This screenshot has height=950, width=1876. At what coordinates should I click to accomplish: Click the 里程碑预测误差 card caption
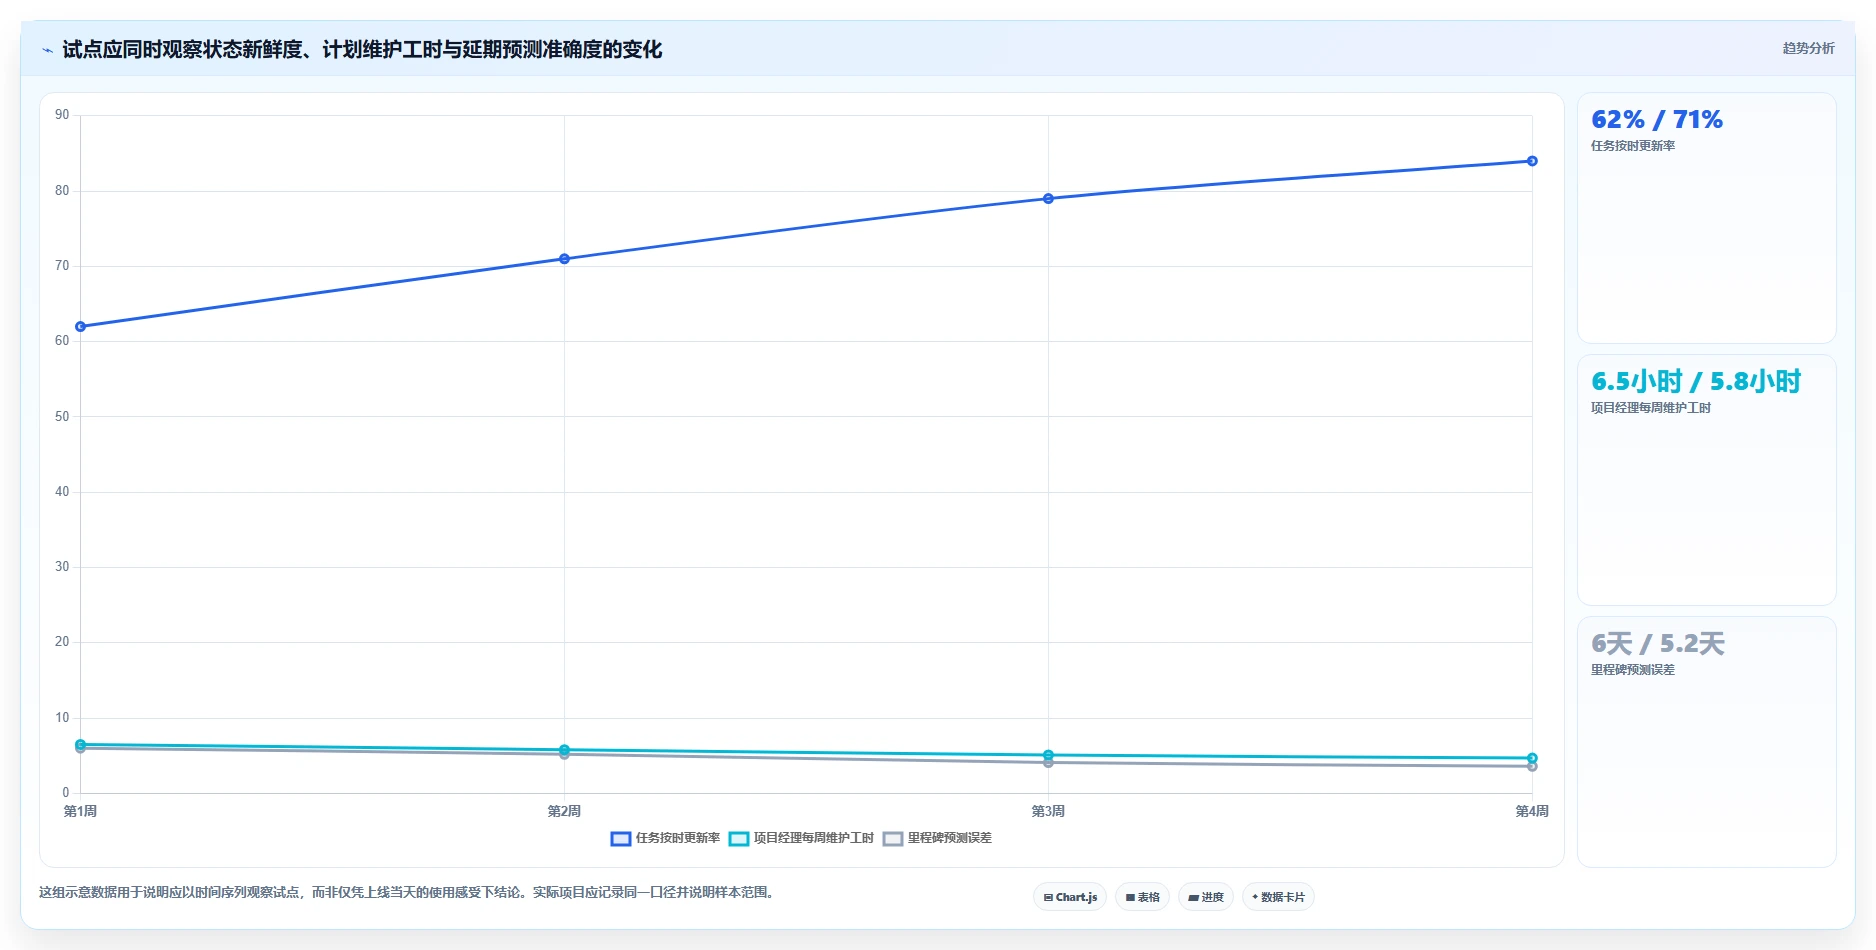[x=1633, y=670]
